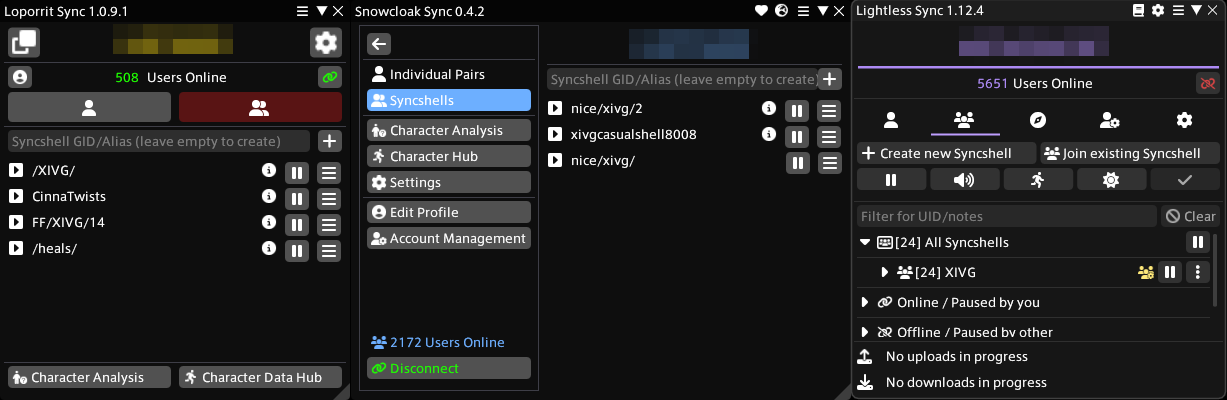
Task: Switch to Lightless compass discovery tab
Action: click(1038, 120)
